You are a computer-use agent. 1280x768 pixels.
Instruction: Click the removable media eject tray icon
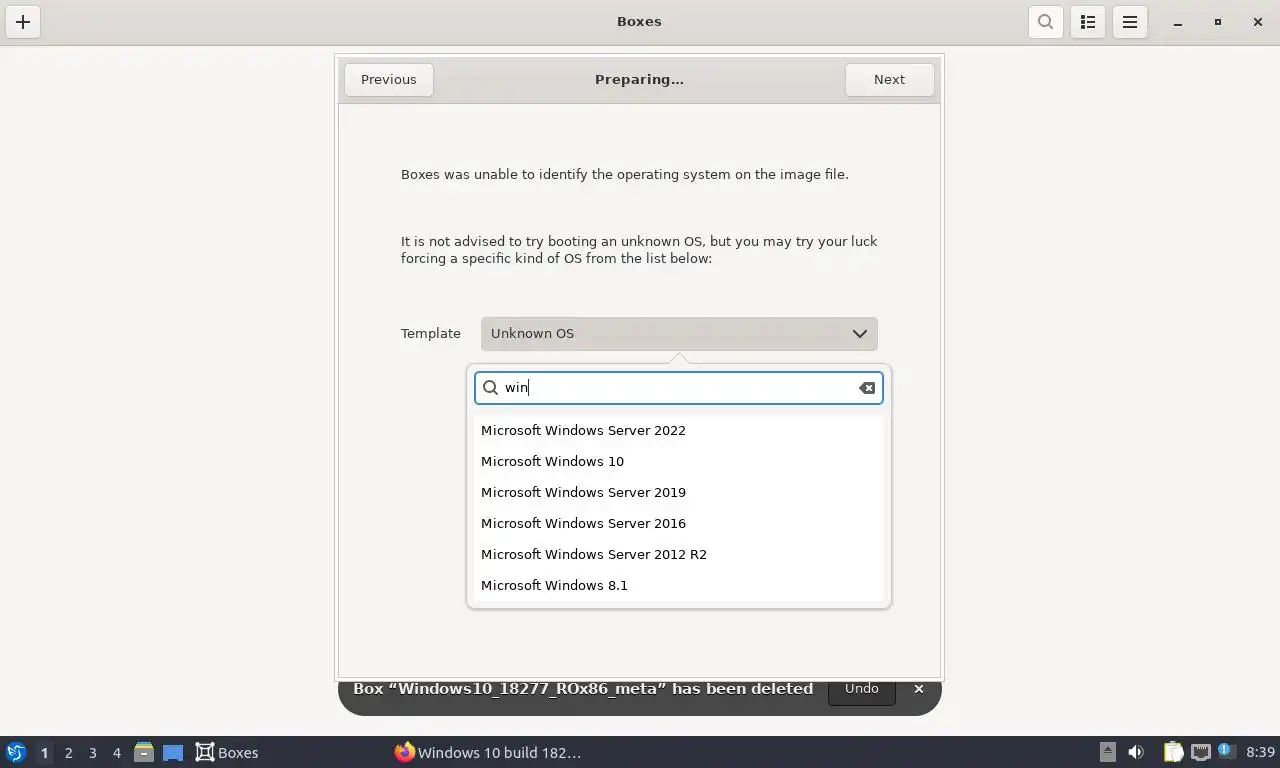tap(1108, 753)
